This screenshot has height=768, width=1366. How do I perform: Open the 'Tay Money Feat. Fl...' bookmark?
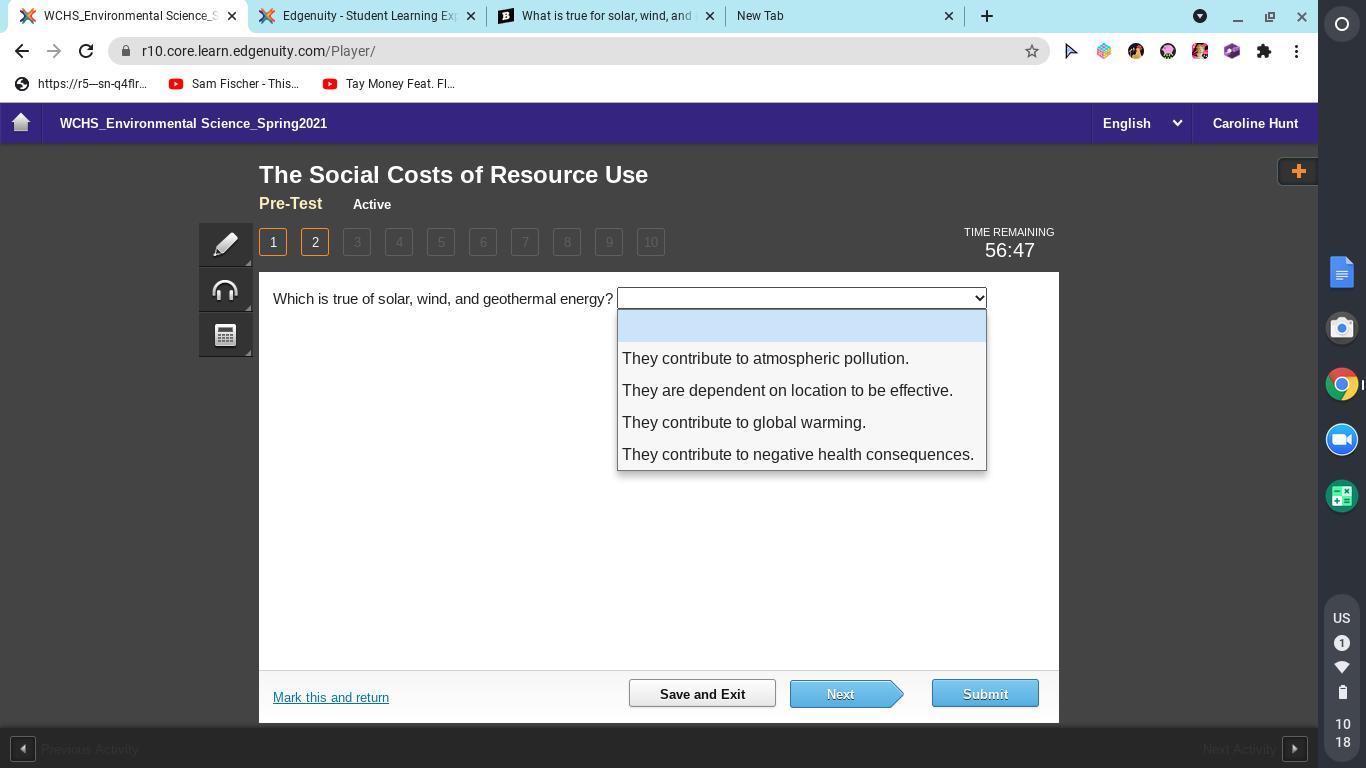389,84
